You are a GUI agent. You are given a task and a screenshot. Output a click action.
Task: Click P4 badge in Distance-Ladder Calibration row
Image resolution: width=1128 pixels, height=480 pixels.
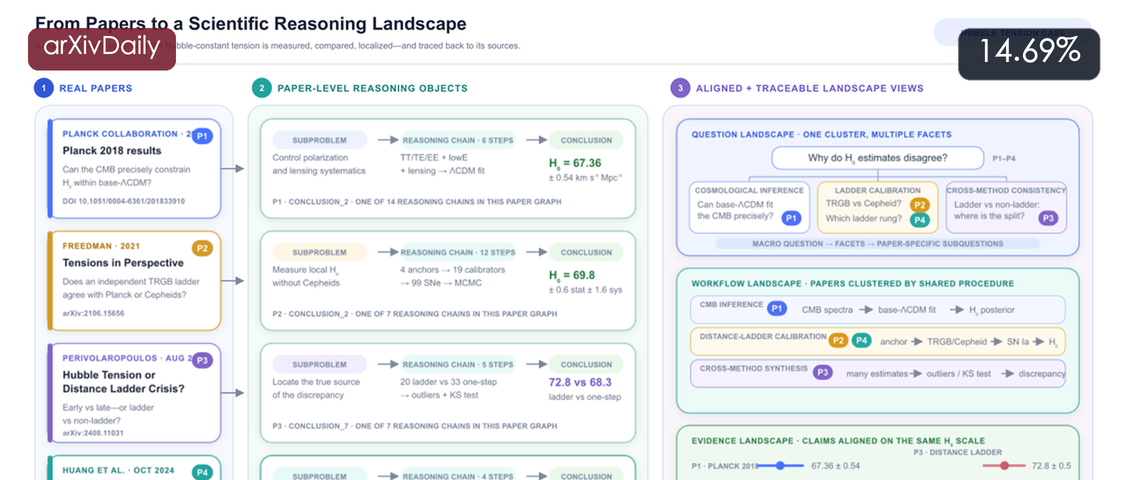(861, 340)
